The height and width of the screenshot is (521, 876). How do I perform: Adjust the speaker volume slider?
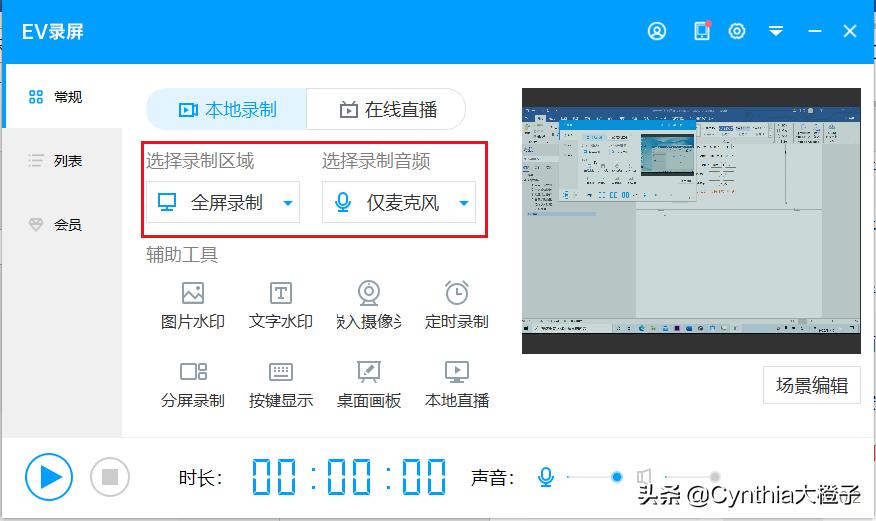(x=692, y=477)
